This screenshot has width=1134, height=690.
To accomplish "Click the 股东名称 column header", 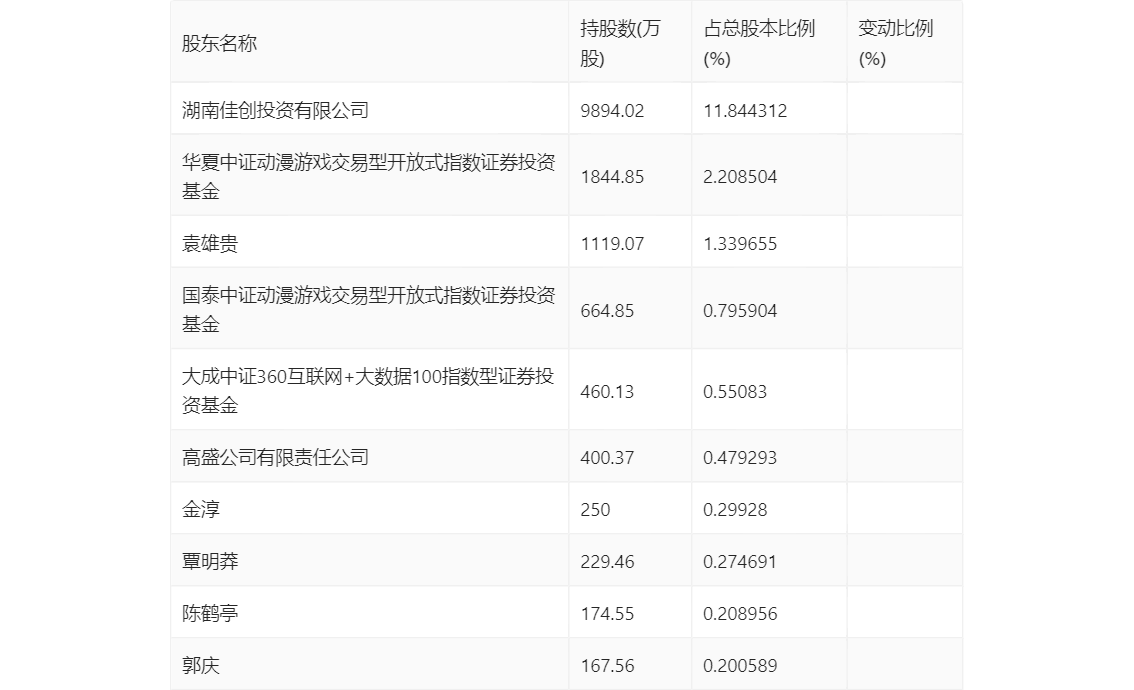I will pos(219,43).
